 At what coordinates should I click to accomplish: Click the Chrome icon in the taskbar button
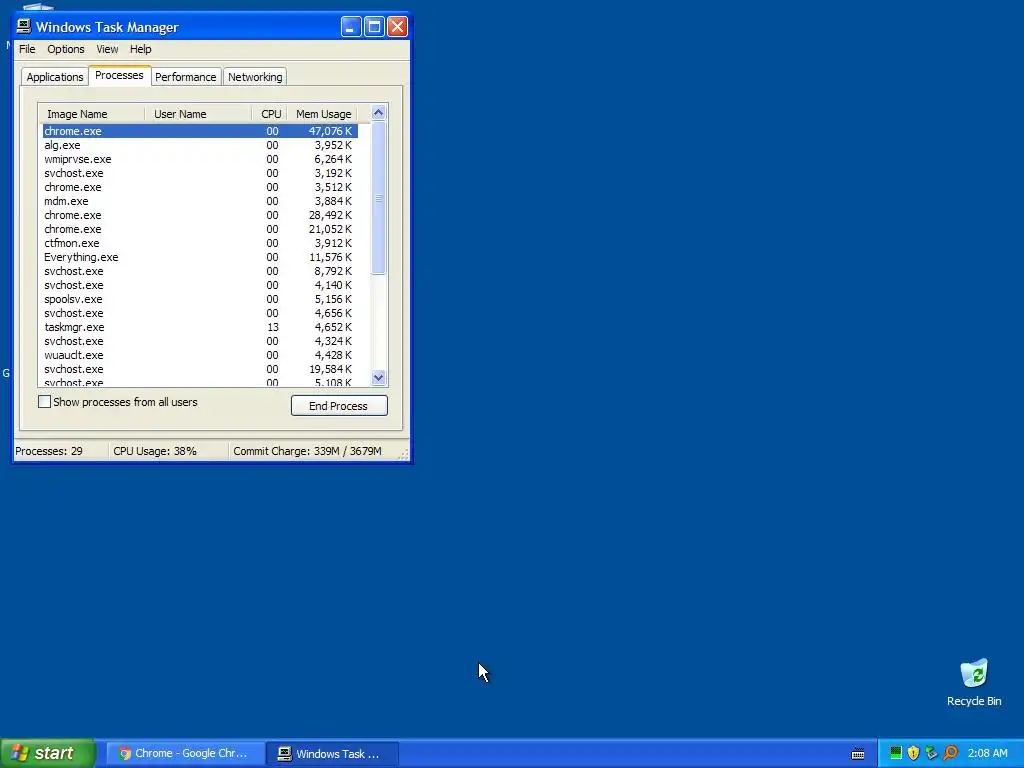point(124,754)
